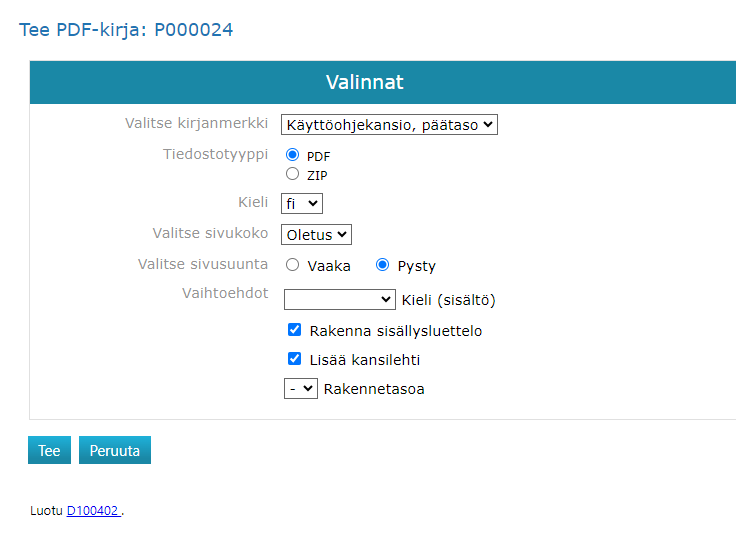Open the Rakennetasoa level dropdown
This screenshot has height=549, width=736.
pyautogui.click(x=300, y=388)
